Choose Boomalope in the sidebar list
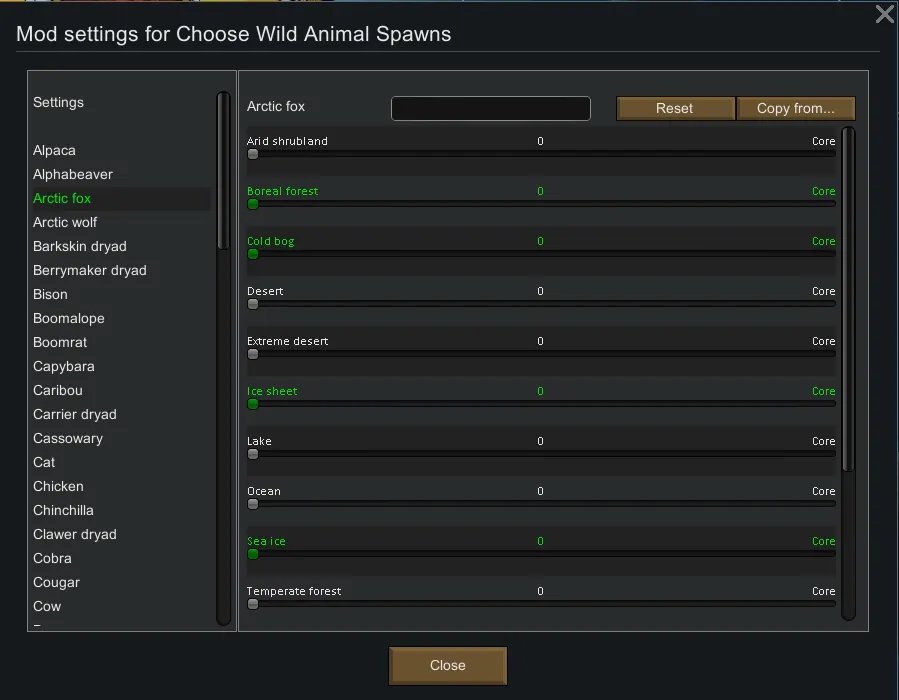The height and width of the screenshot is (700, 899). 68,318
